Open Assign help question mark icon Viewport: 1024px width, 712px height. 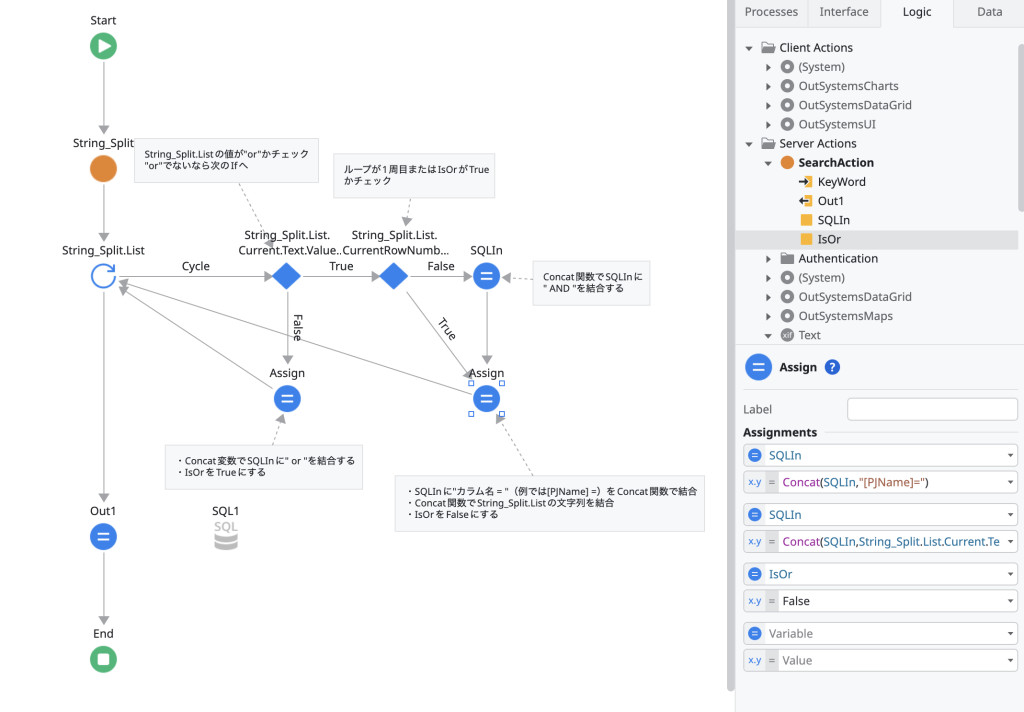click(832, 367)
